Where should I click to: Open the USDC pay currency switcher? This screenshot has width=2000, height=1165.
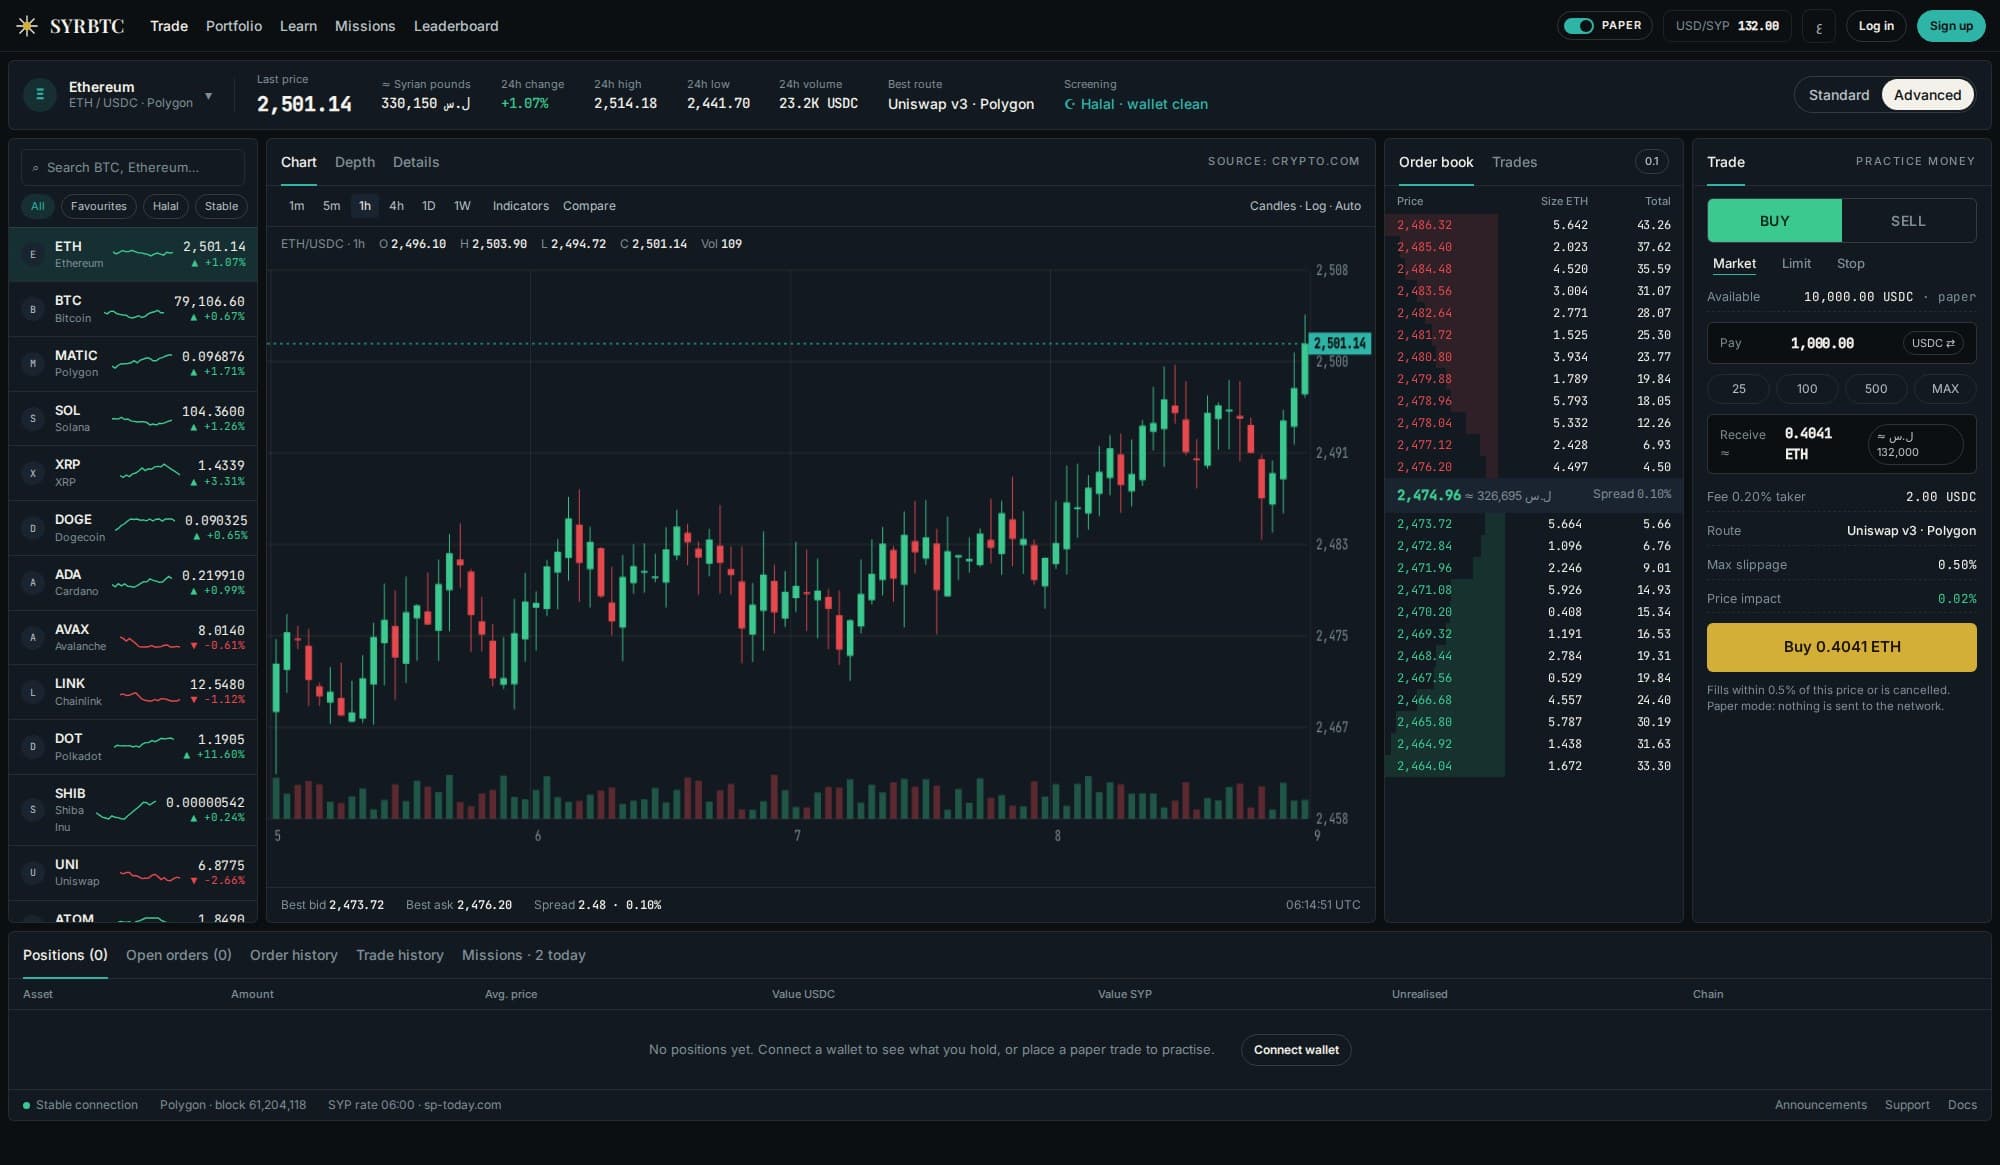point(1932,343)
